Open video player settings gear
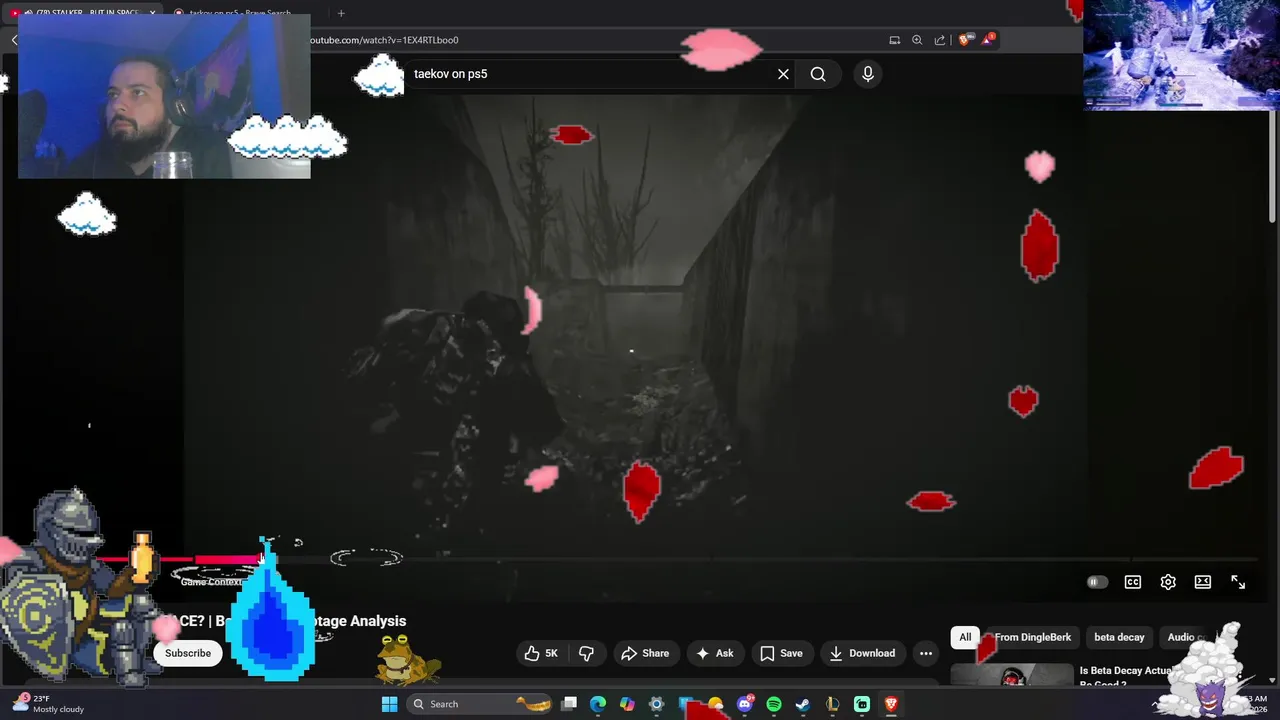The height and width of the screenshot is (720, 1280). coord(1168,582)
